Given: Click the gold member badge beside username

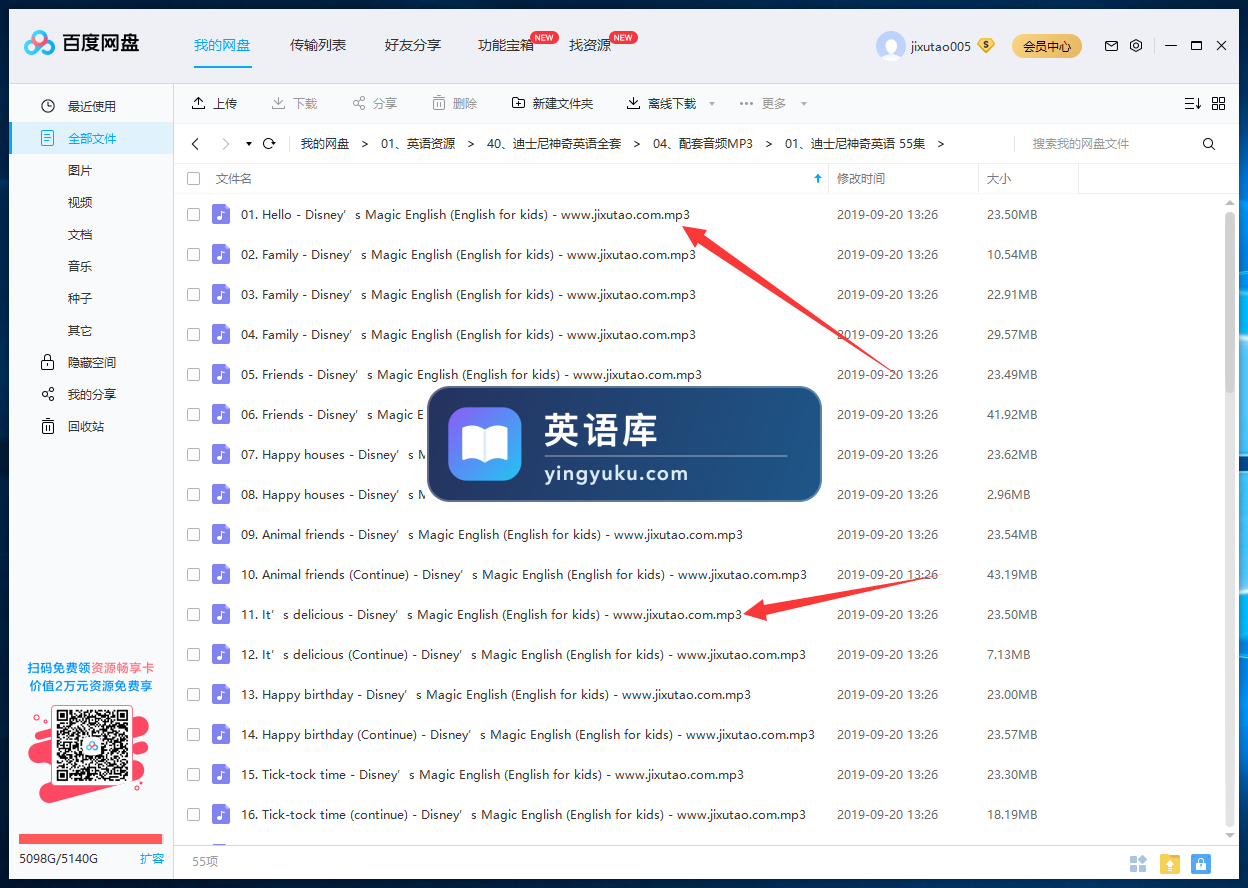Looking at the screenshot, I should (x=986, y=45).
